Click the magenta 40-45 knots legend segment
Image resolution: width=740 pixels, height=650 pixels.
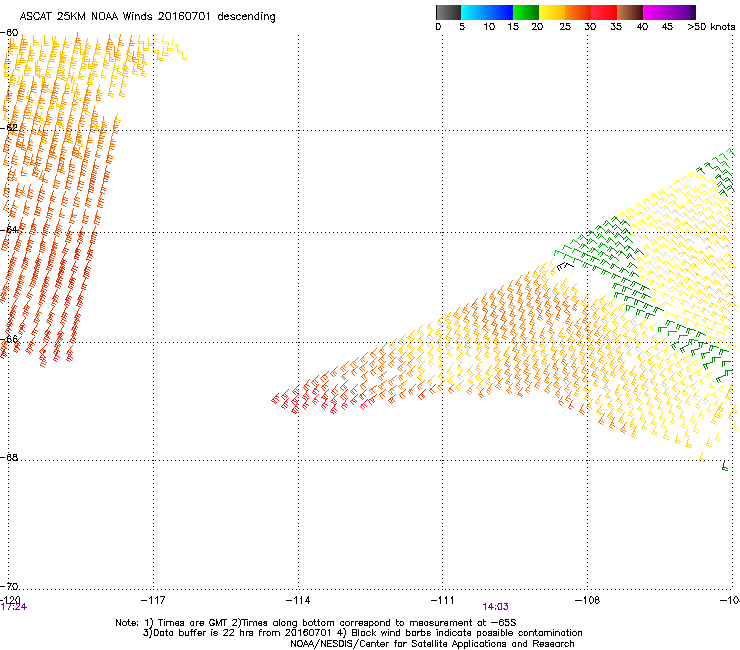click(666, 12)
